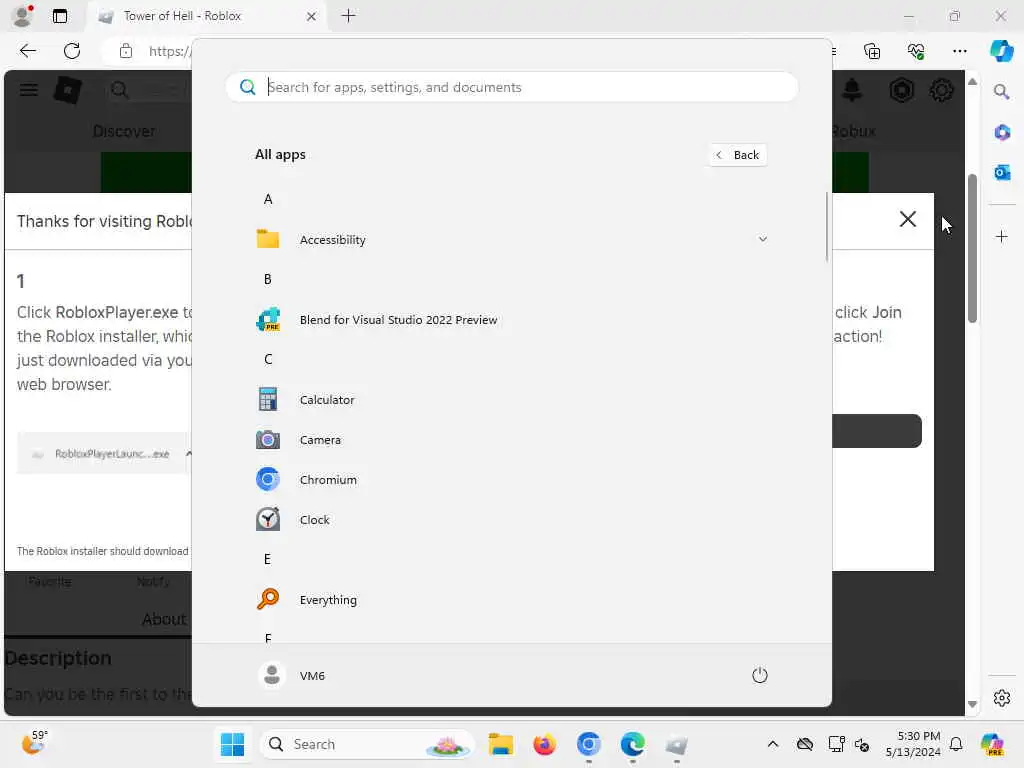1024x768 pixels.
Task: Click the Back button in All apps
Action: [x=738, y=155]
